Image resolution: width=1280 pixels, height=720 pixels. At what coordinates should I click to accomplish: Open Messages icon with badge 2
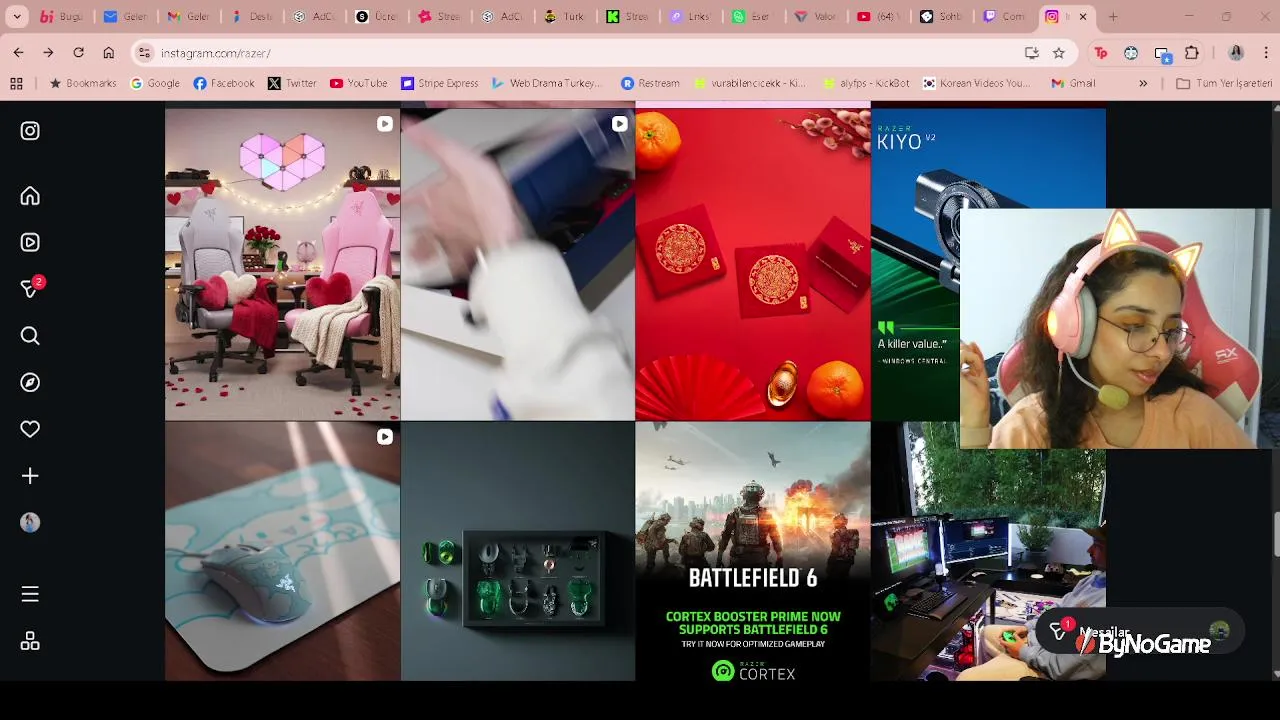coord(30,288)
